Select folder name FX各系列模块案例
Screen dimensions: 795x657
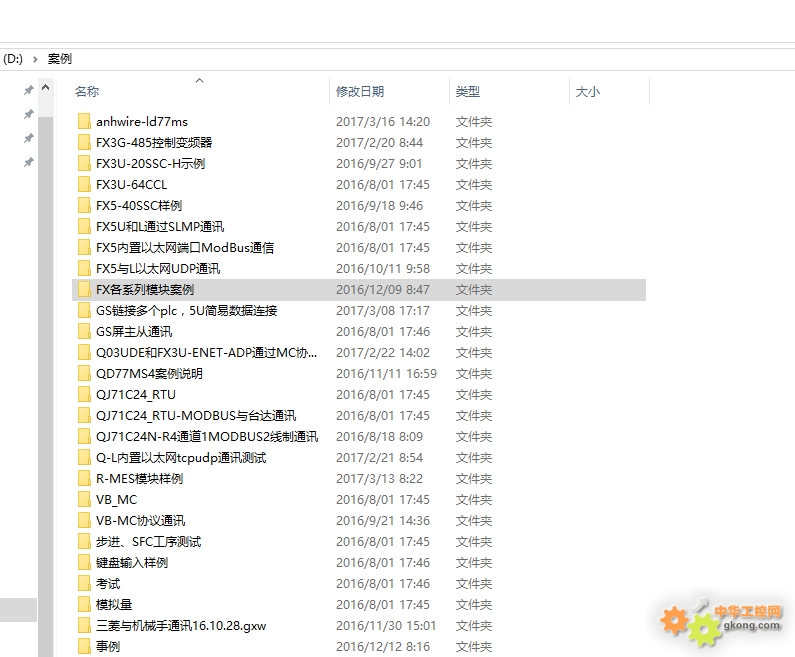145,289
